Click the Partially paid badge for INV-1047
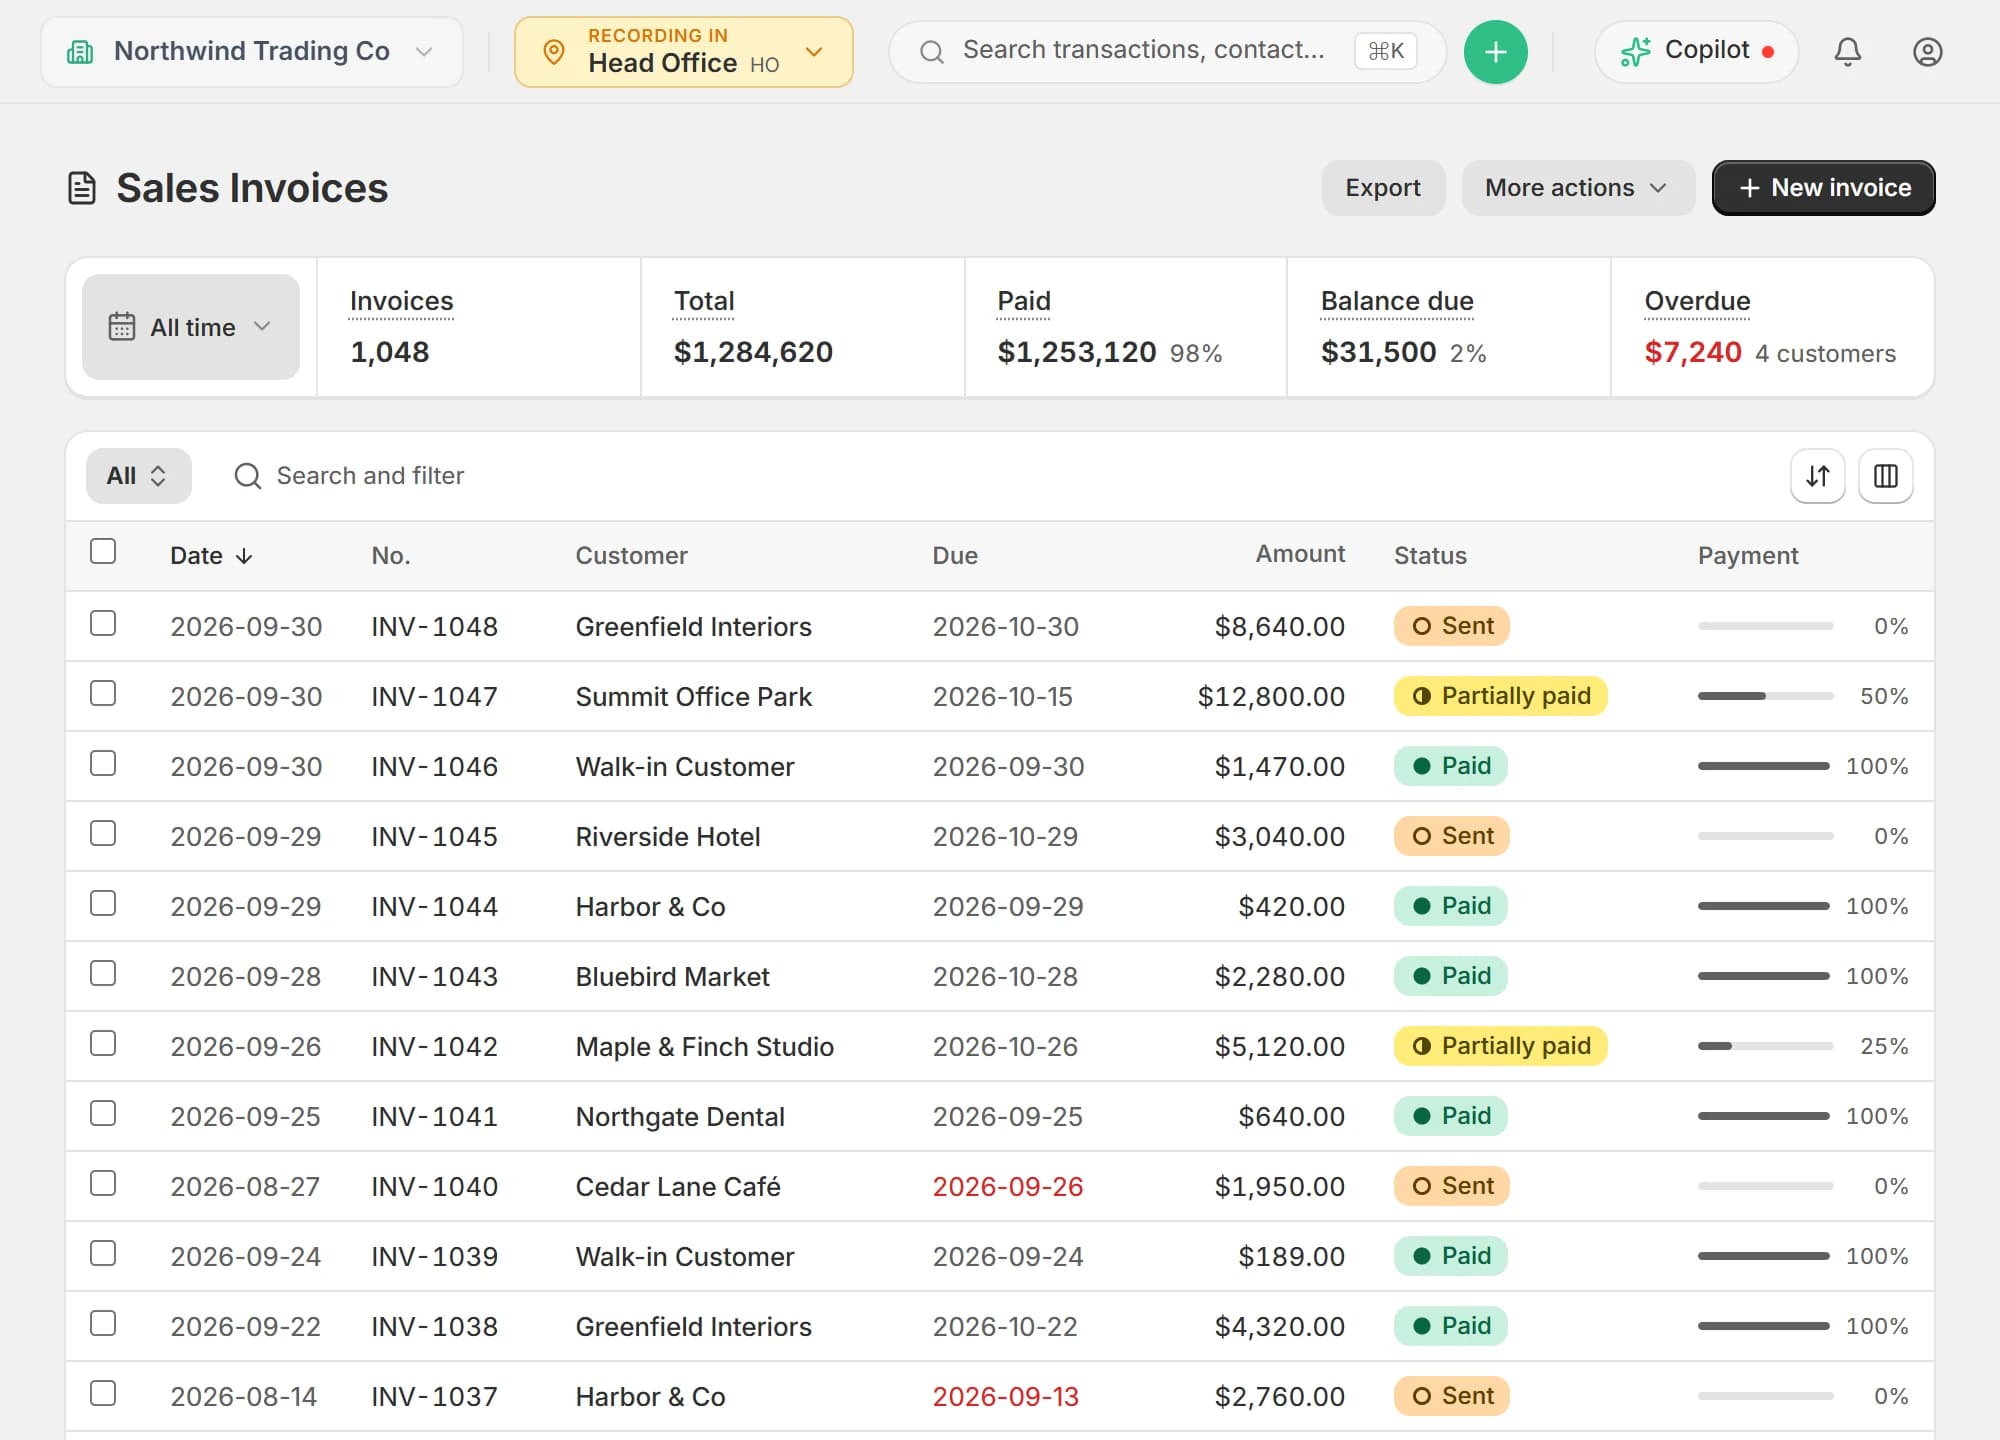The height and width of the screenshot is (1440, 2000). [x=1500, y=696]
